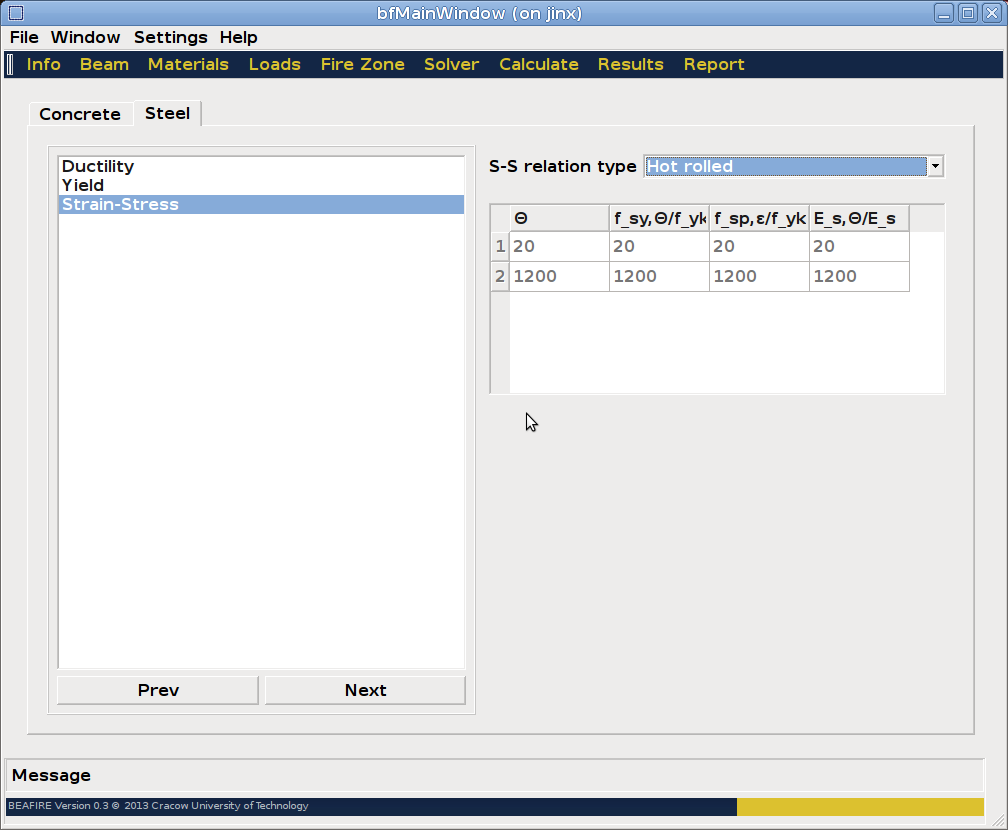Maximize the bfMainWindow window

967,13
